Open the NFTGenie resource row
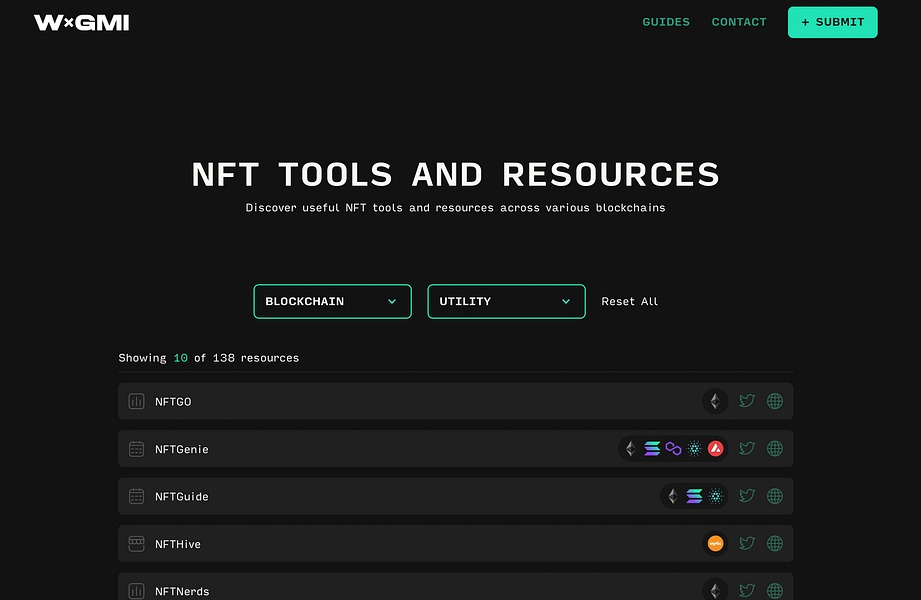 pos(455,449)
